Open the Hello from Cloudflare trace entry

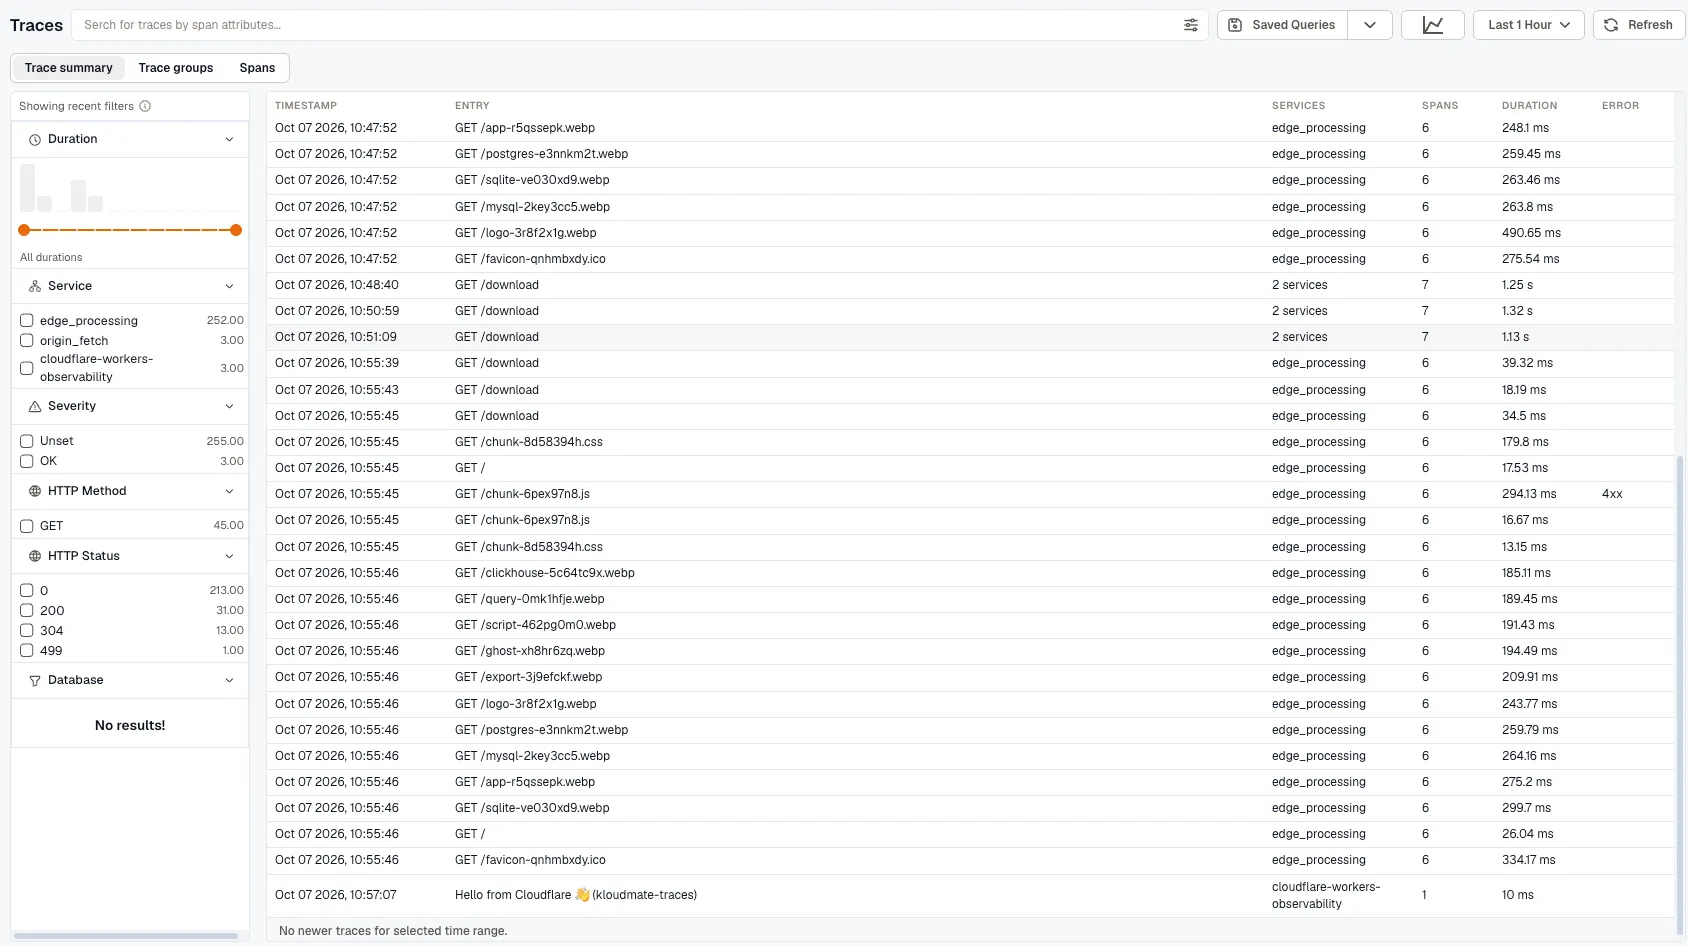(x=970, y=895)
